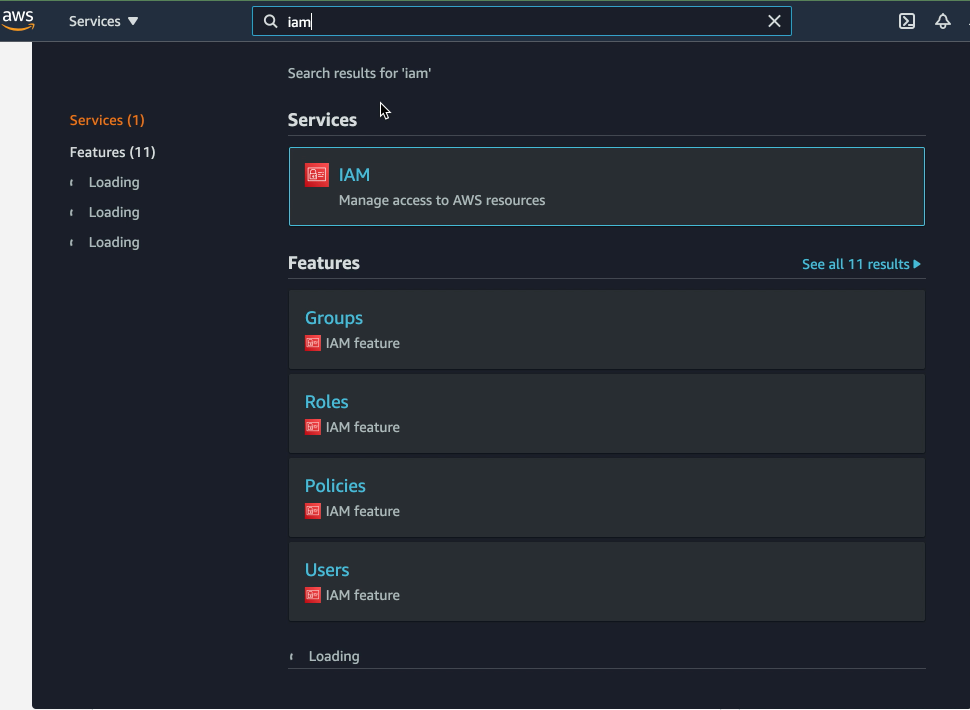Open the notifications bell icon
Viewport: 970px width, 710px height.
(x=942, y=21)
